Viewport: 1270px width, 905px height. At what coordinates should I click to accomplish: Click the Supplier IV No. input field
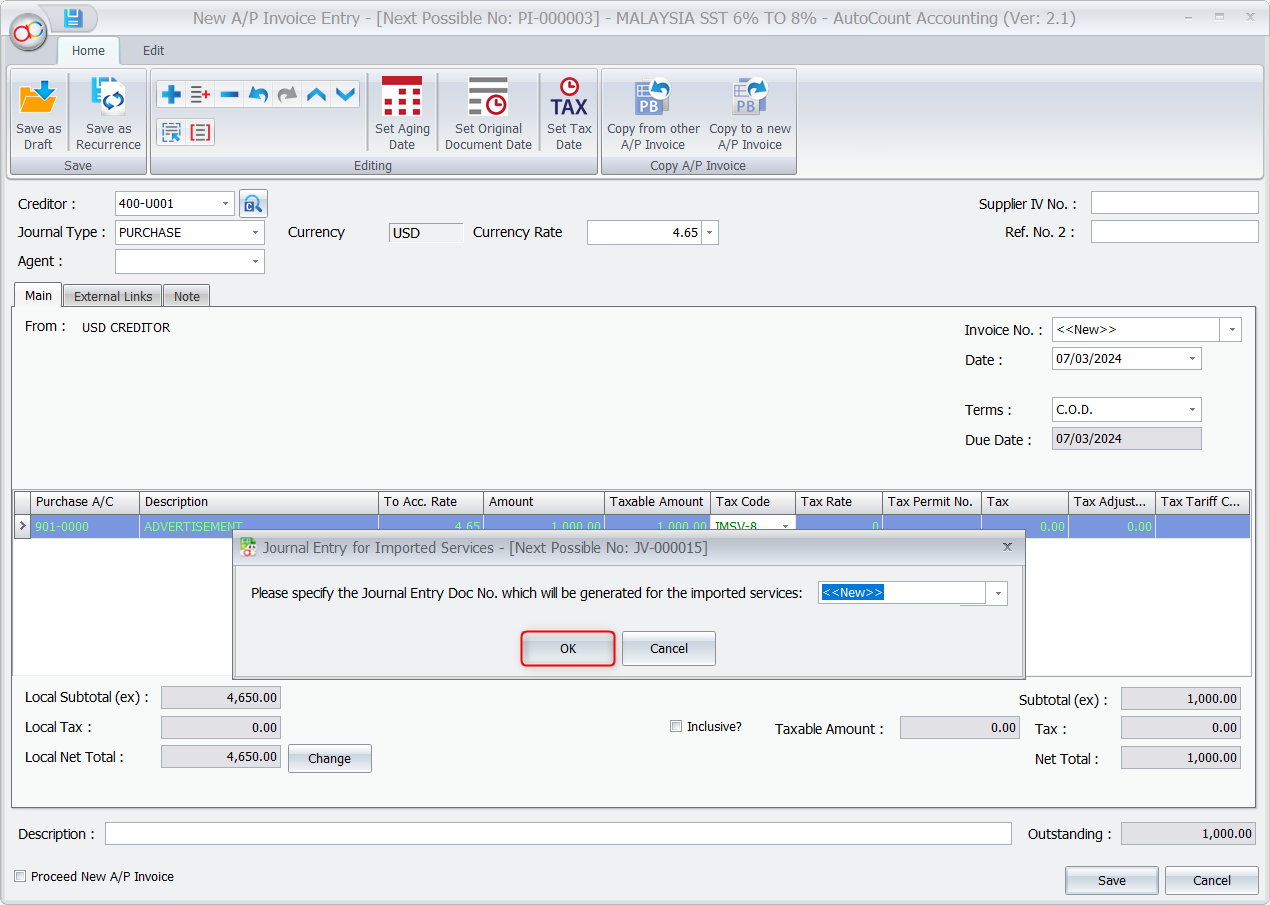(1174, 204)
